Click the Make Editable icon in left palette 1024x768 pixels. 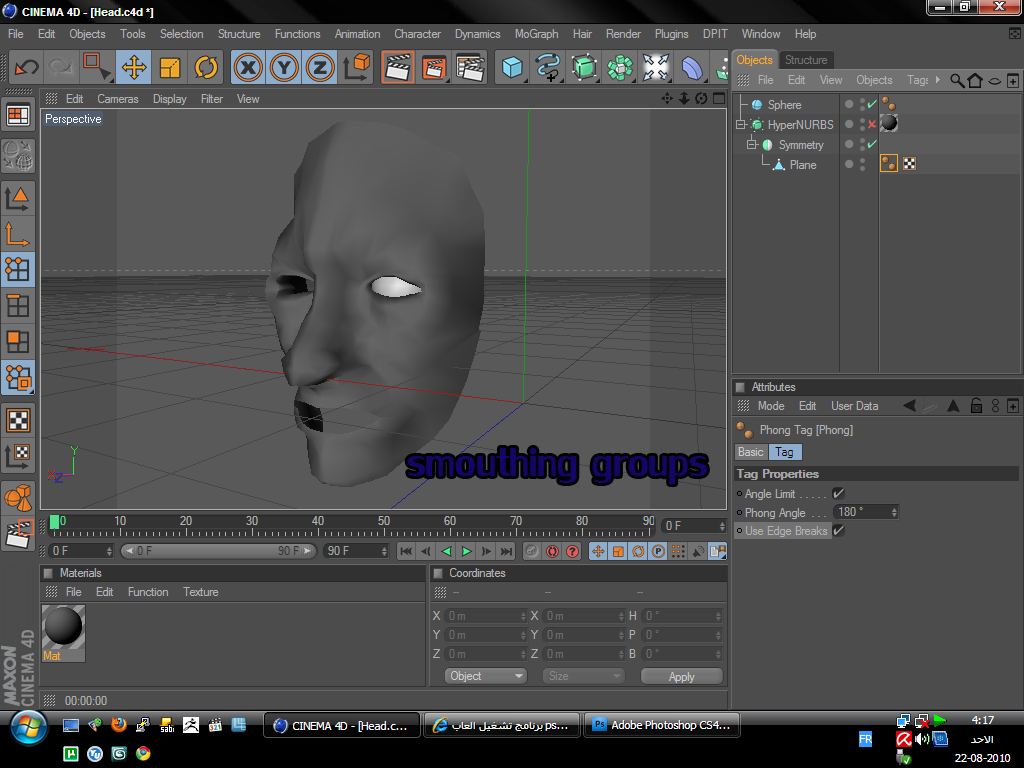coord(18,155)
